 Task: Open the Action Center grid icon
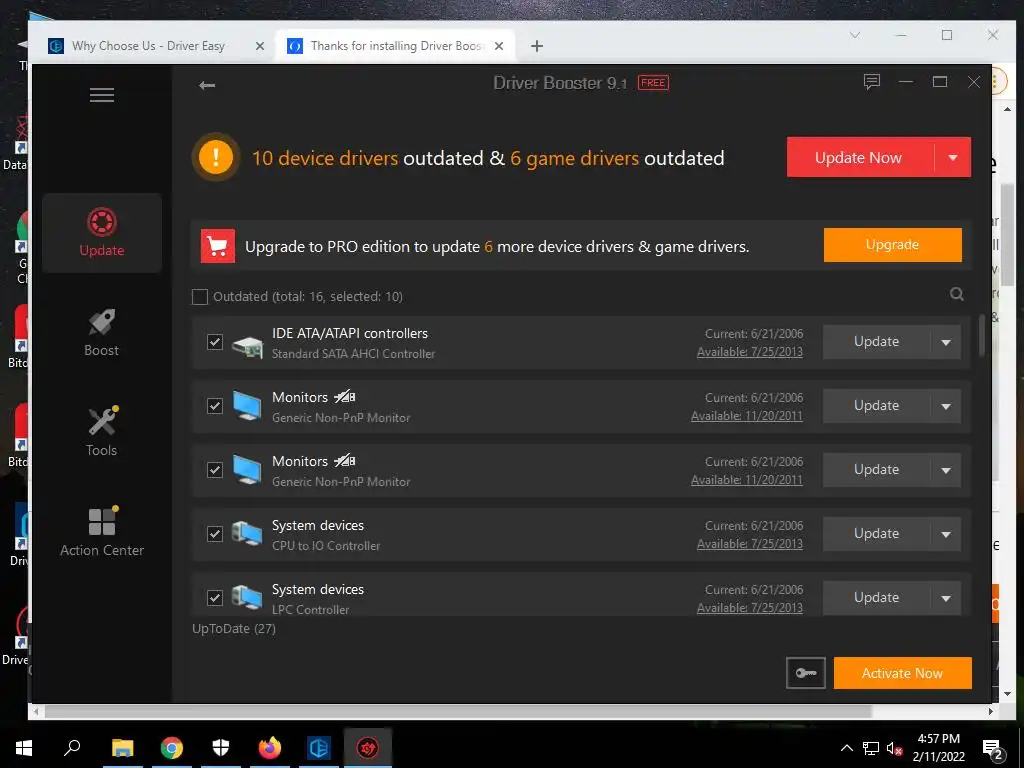(x=103, y=521)
